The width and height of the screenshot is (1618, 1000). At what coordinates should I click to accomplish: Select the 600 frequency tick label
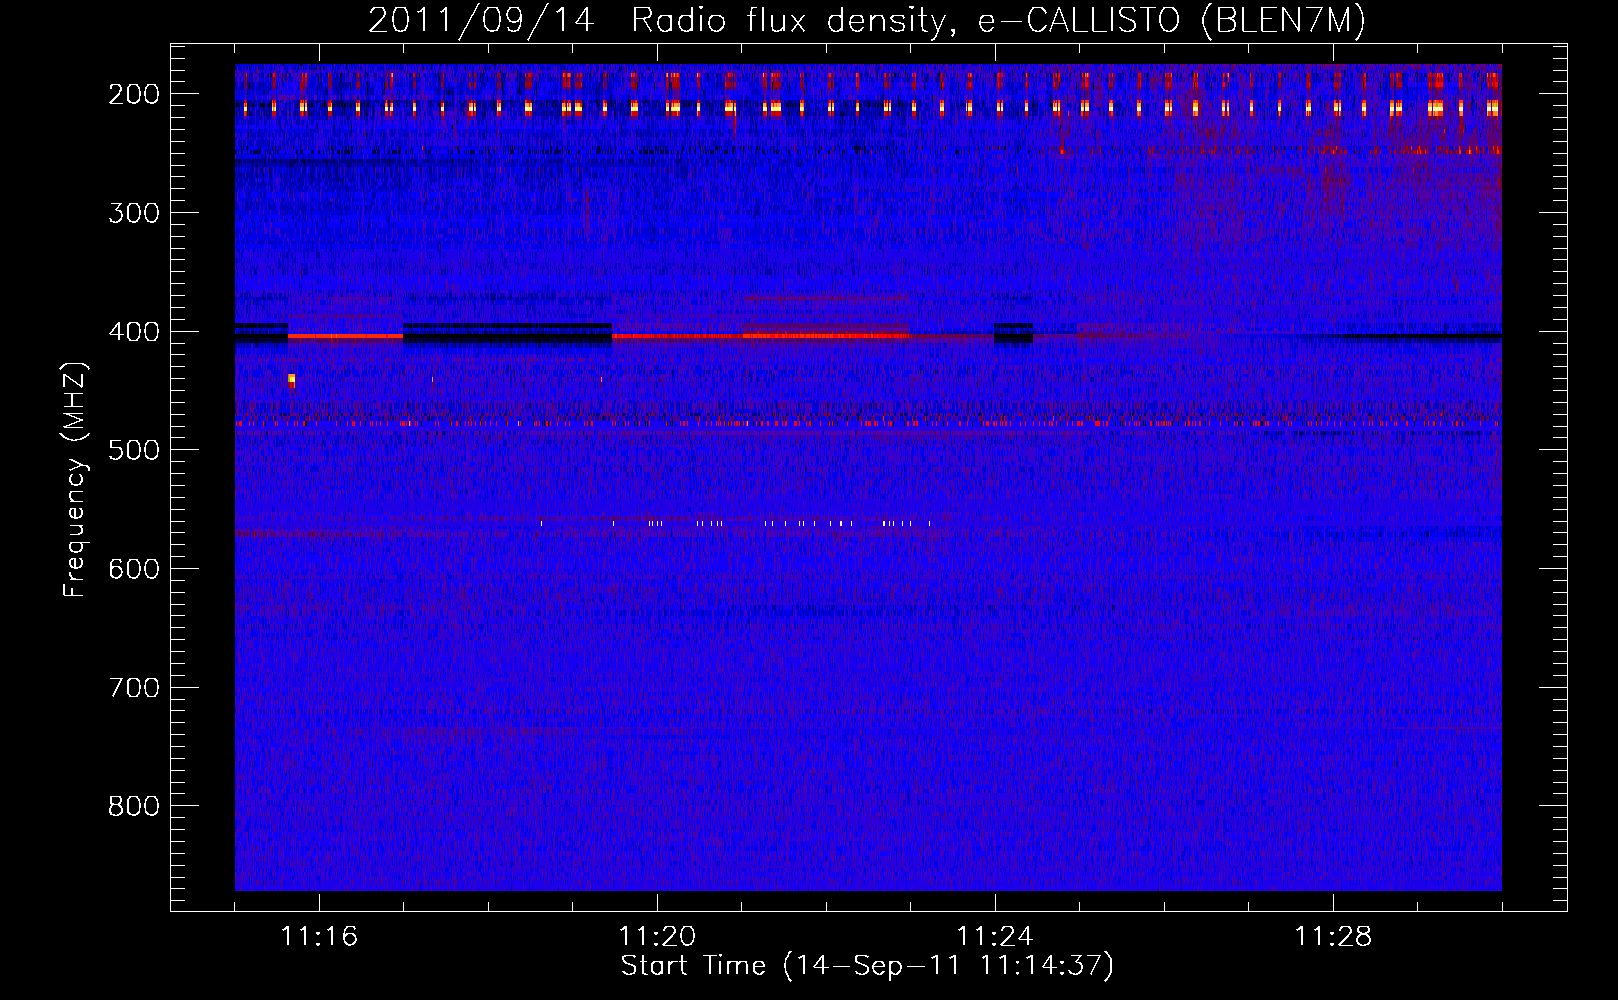pyautogui.click(x=133, y=569)
